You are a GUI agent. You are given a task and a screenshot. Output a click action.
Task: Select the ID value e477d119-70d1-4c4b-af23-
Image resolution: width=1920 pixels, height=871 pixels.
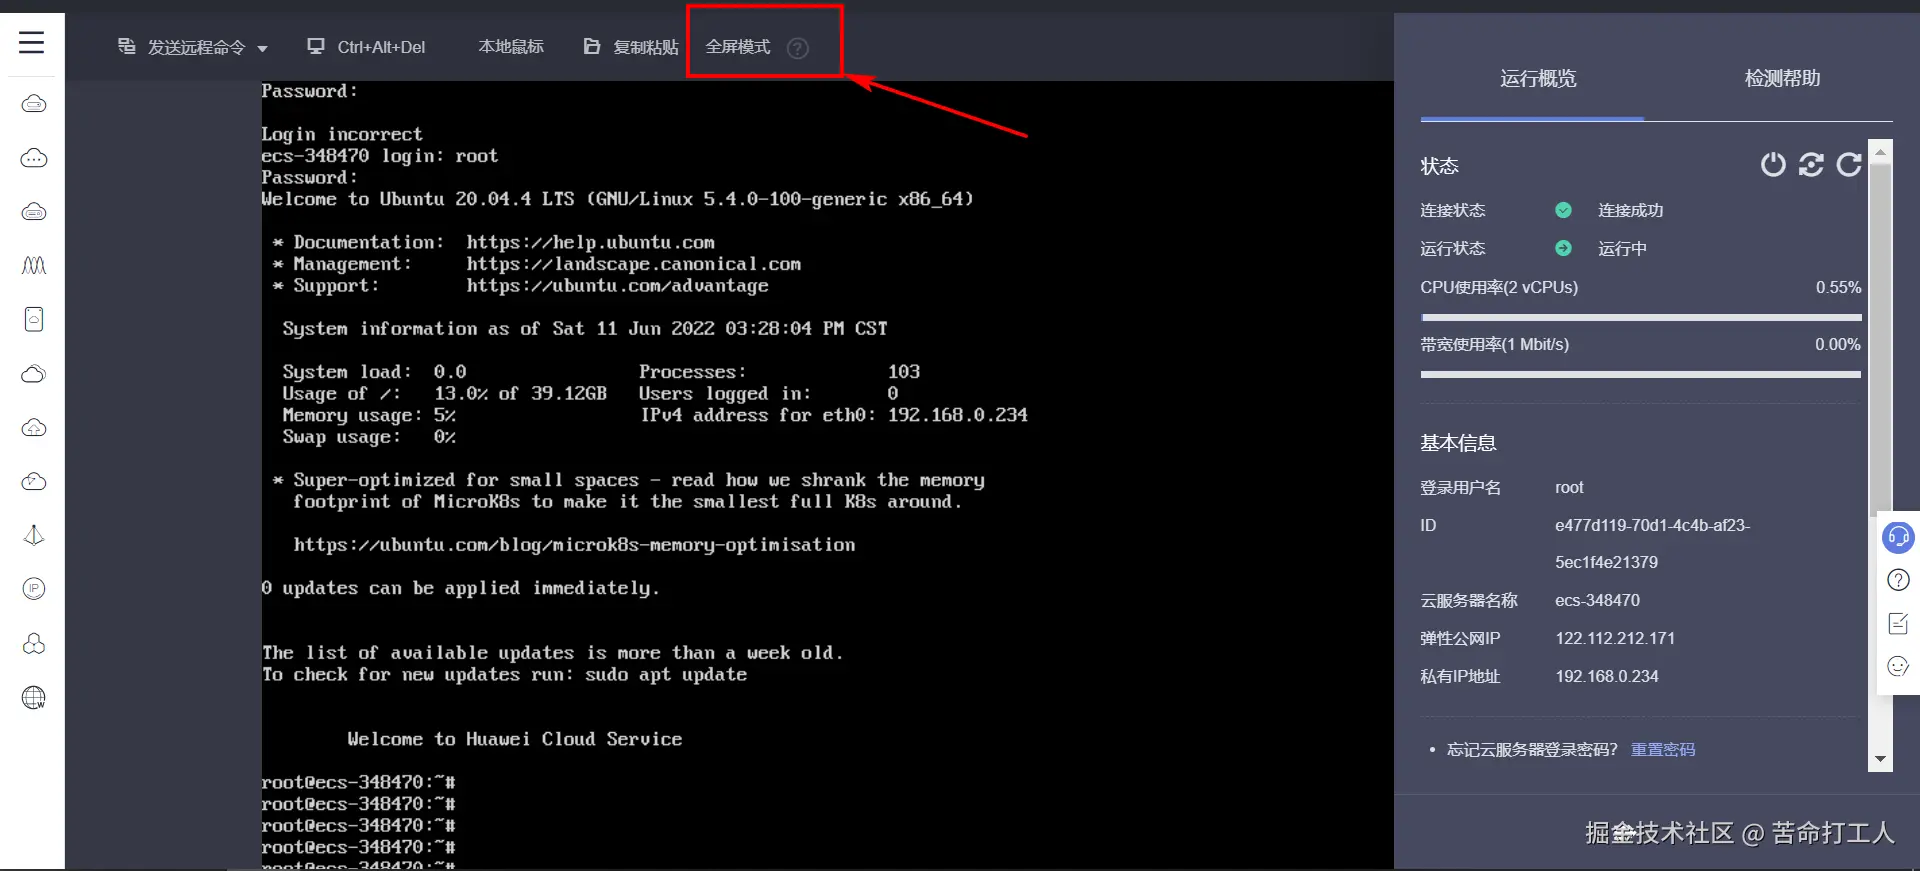coord(1652,525)
